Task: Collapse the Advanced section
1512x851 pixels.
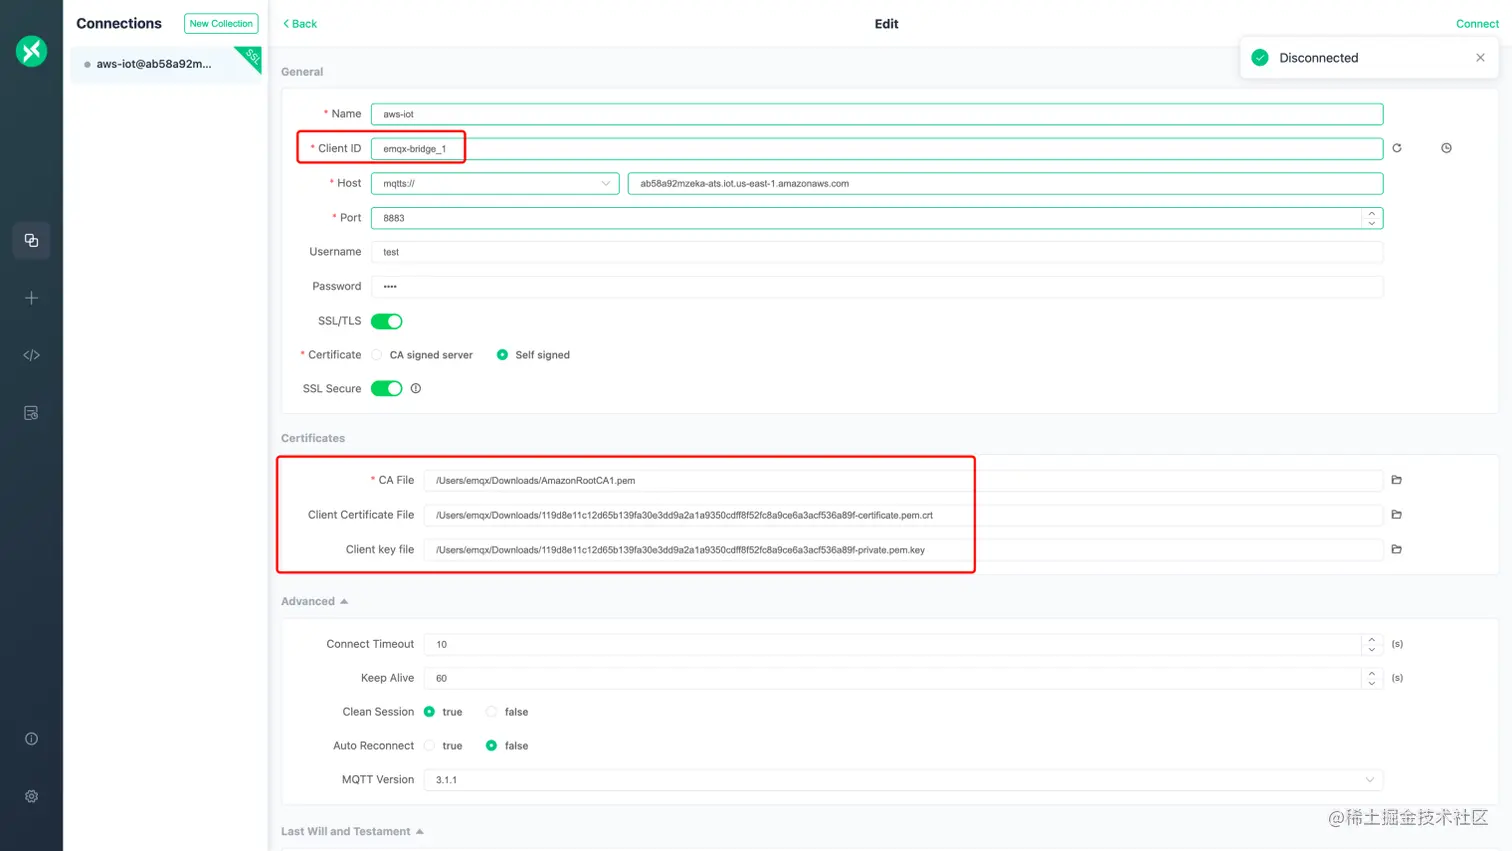Action: [314, 601]
